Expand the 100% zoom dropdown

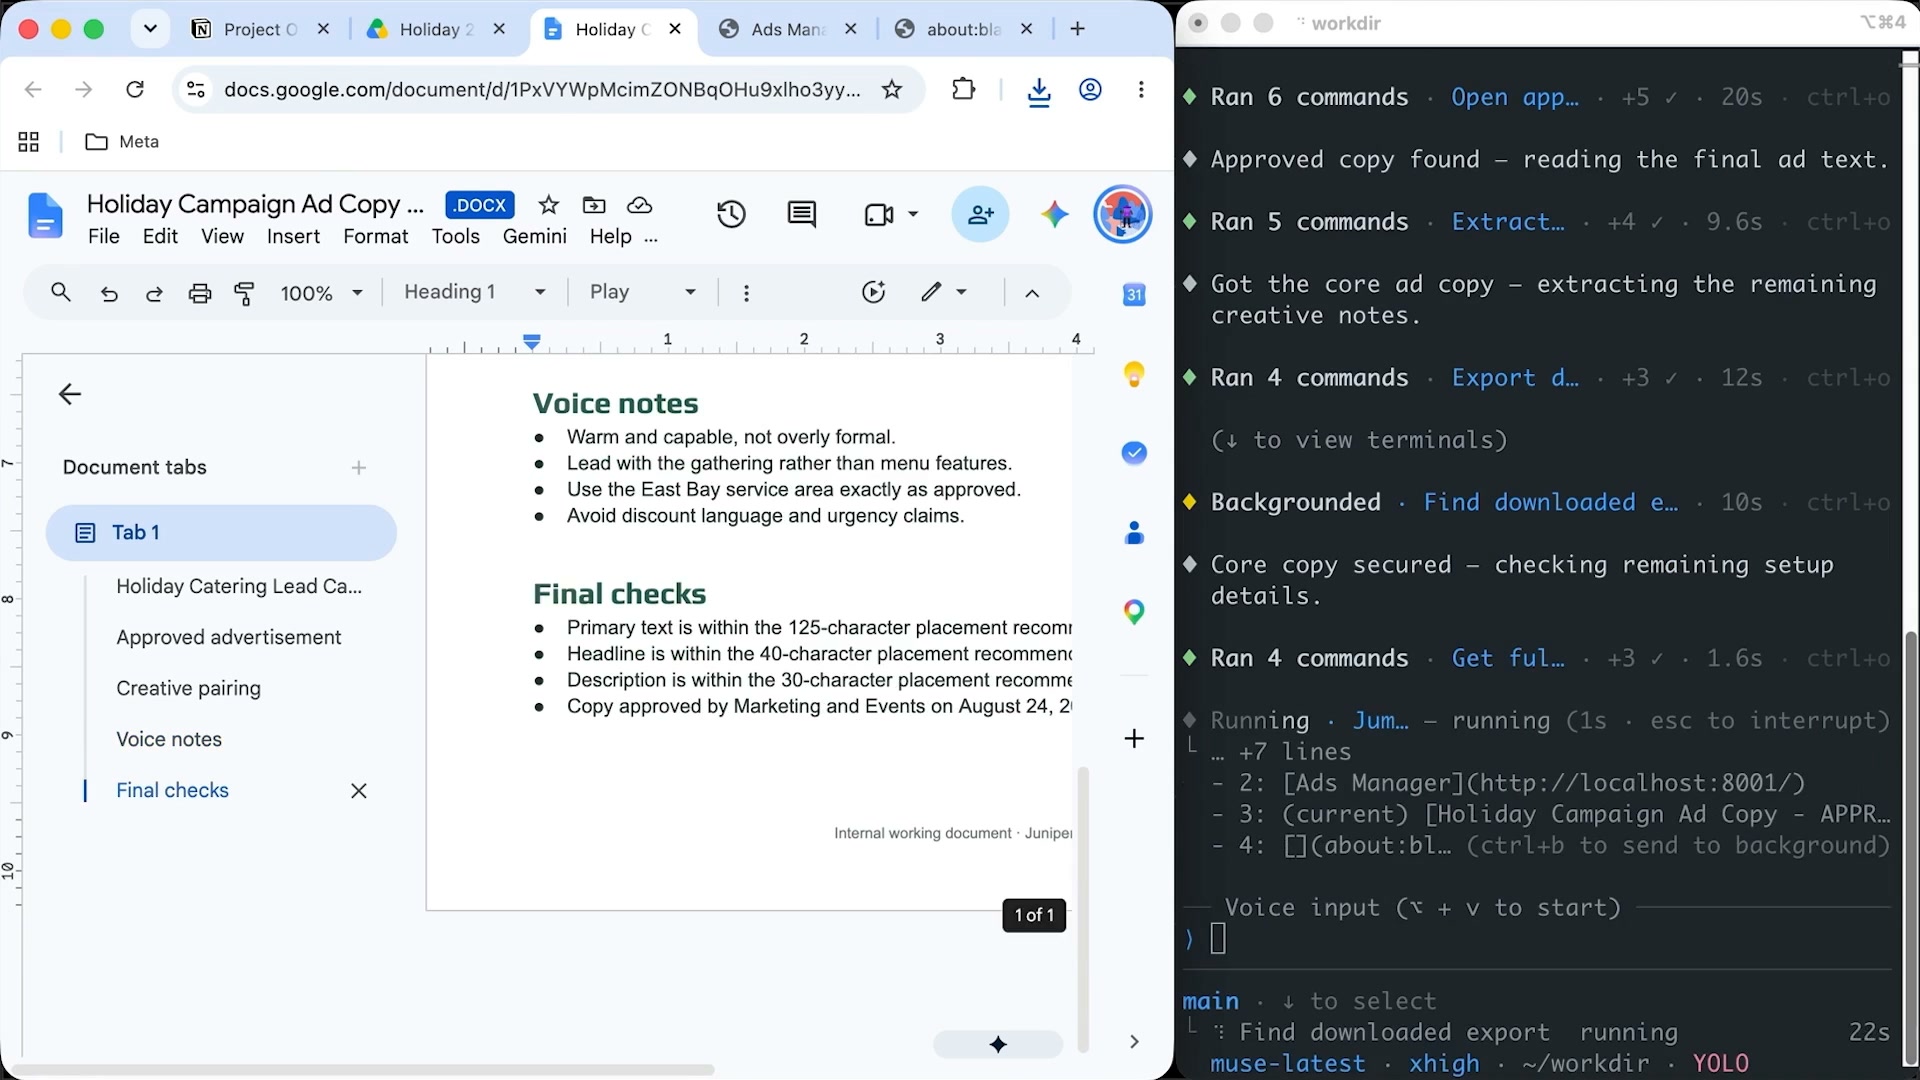(x=321, y=293)
